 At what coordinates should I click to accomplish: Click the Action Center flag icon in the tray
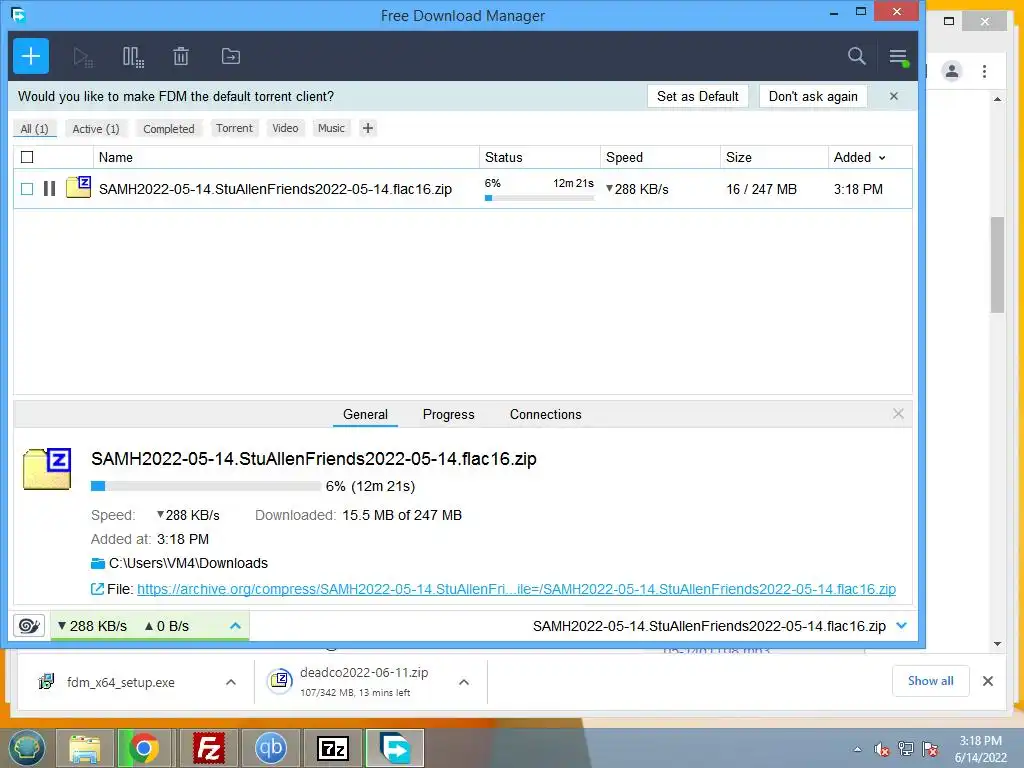tap(930, 749)
